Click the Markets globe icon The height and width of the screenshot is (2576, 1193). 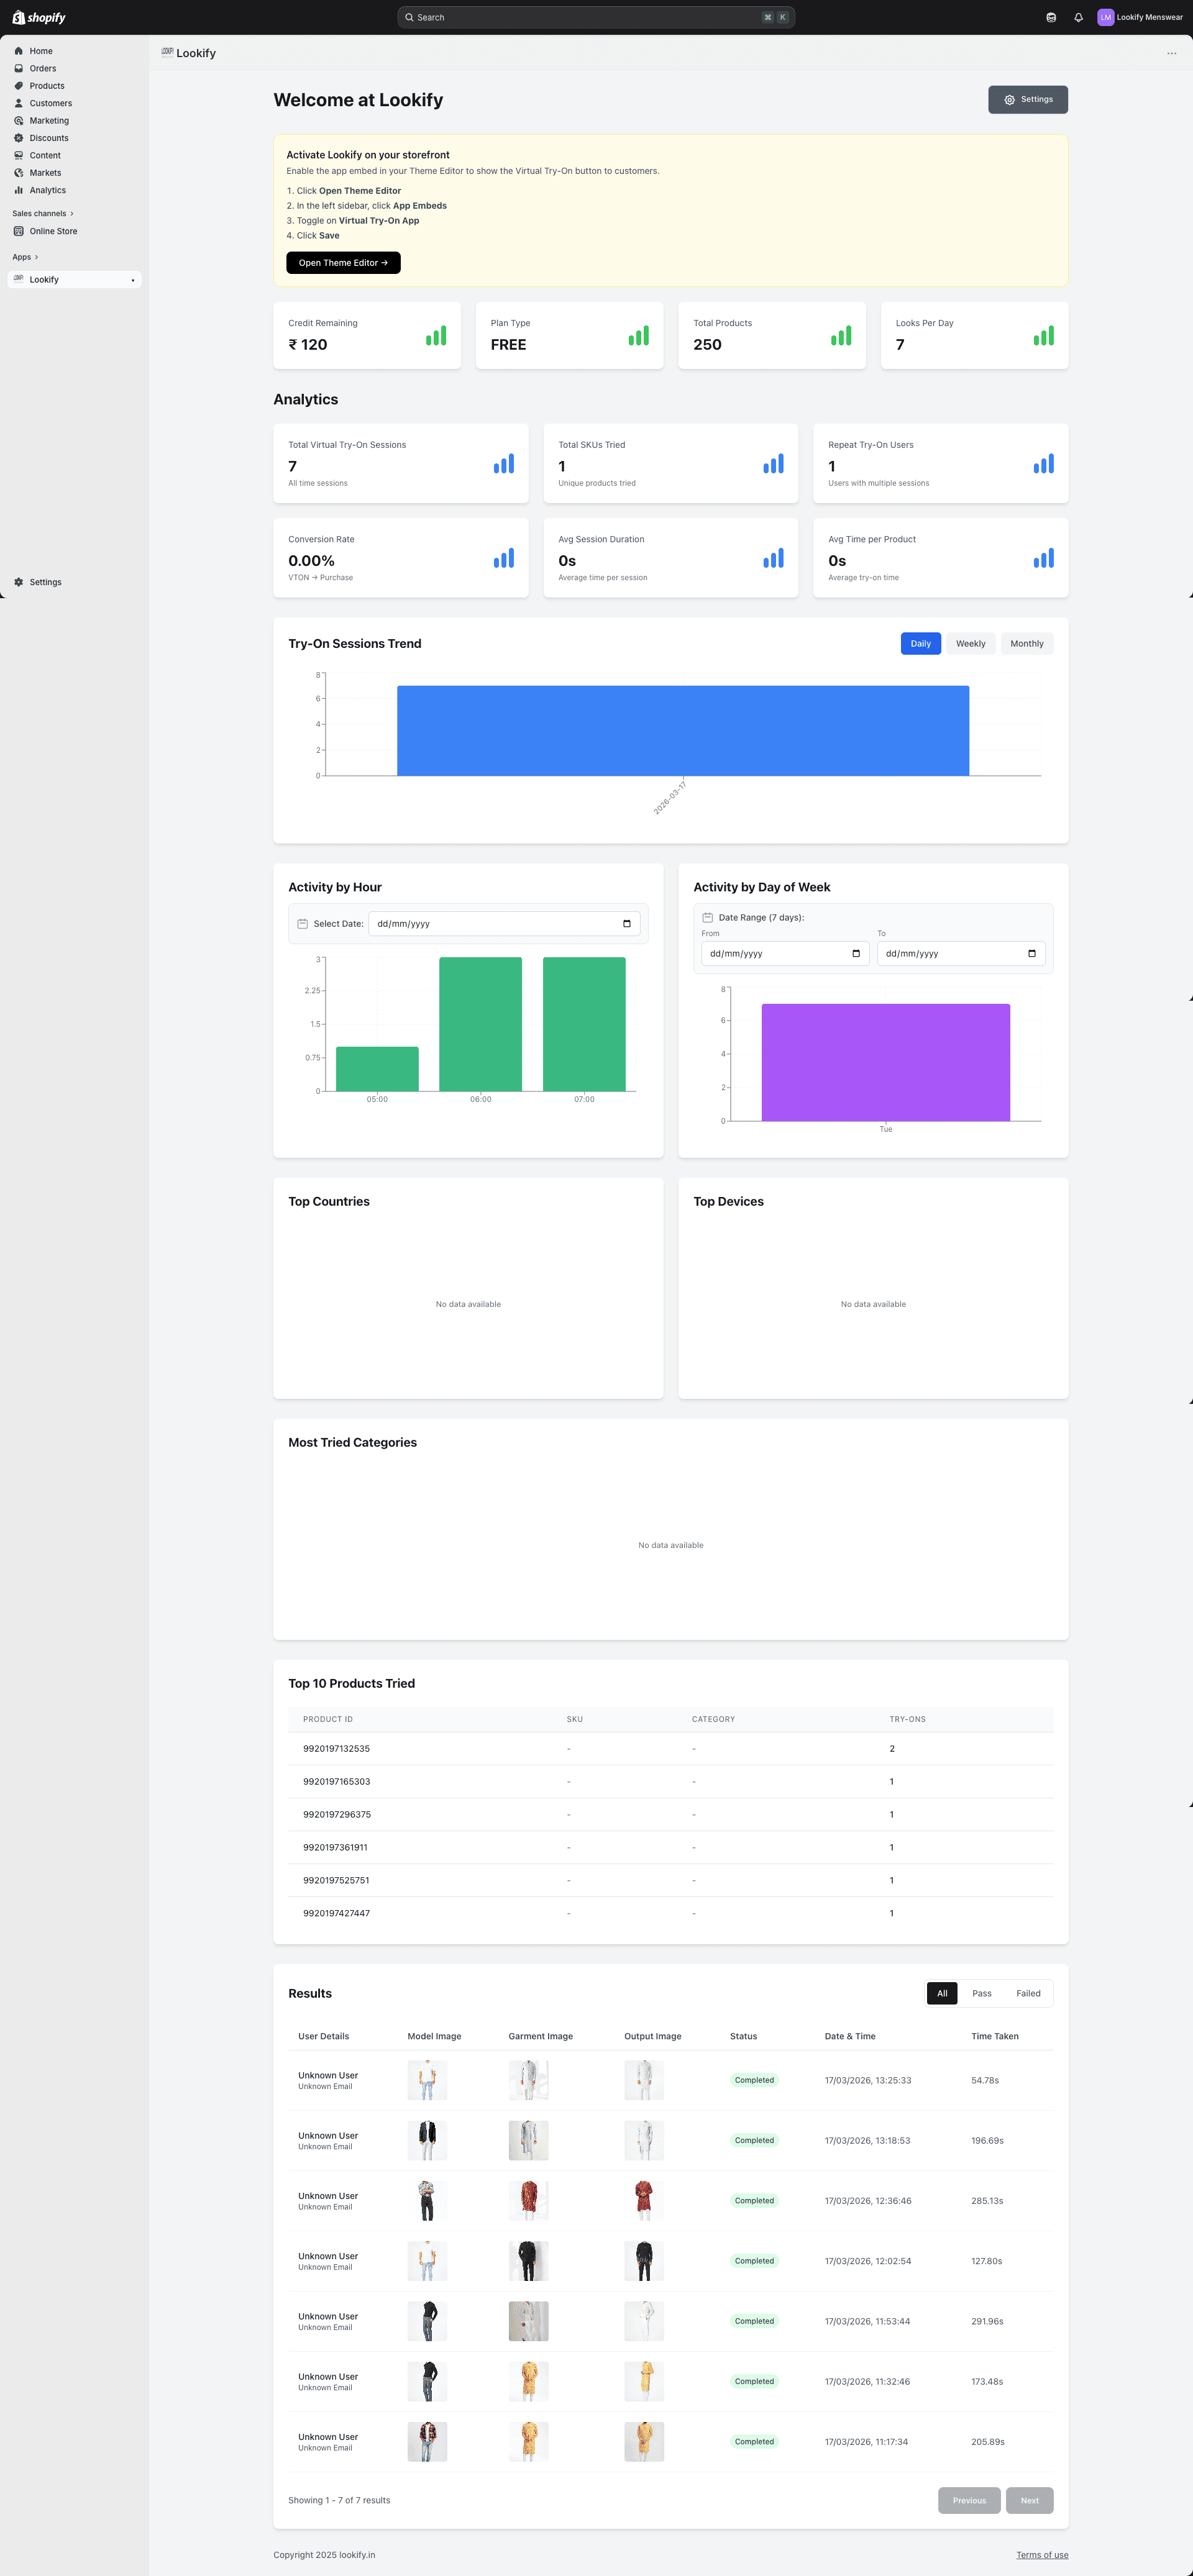pyautogui.click(x=18, y=173)
